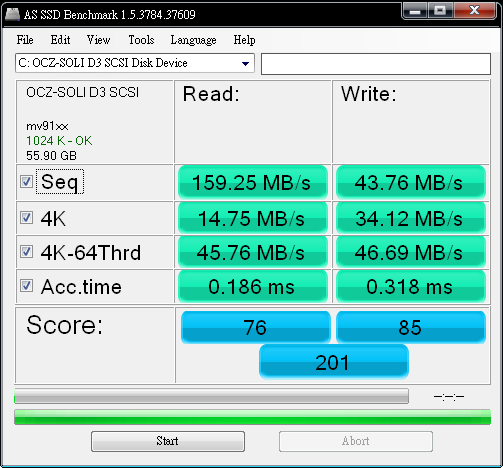Click the green overall progress bar
Viewport: 503px width, 468px height.
coord(252,417)
